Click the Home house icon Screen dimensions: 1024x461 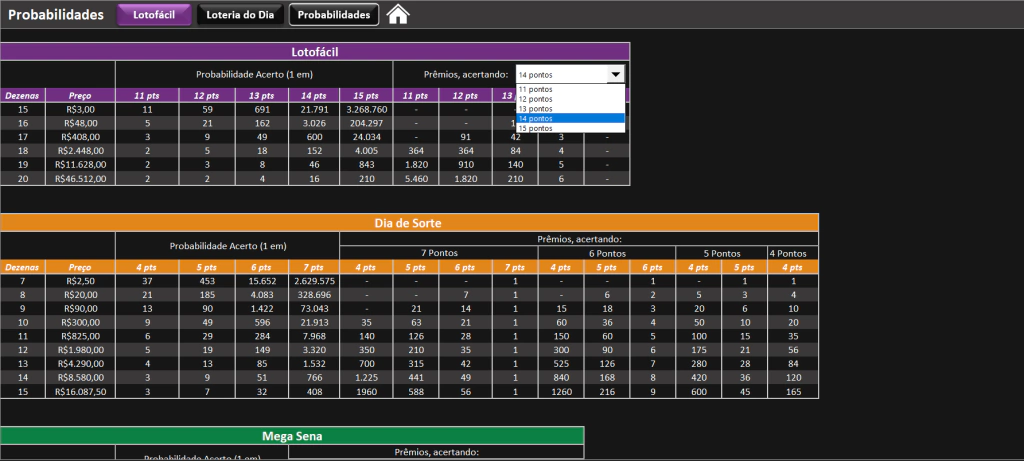click(398, 14)
